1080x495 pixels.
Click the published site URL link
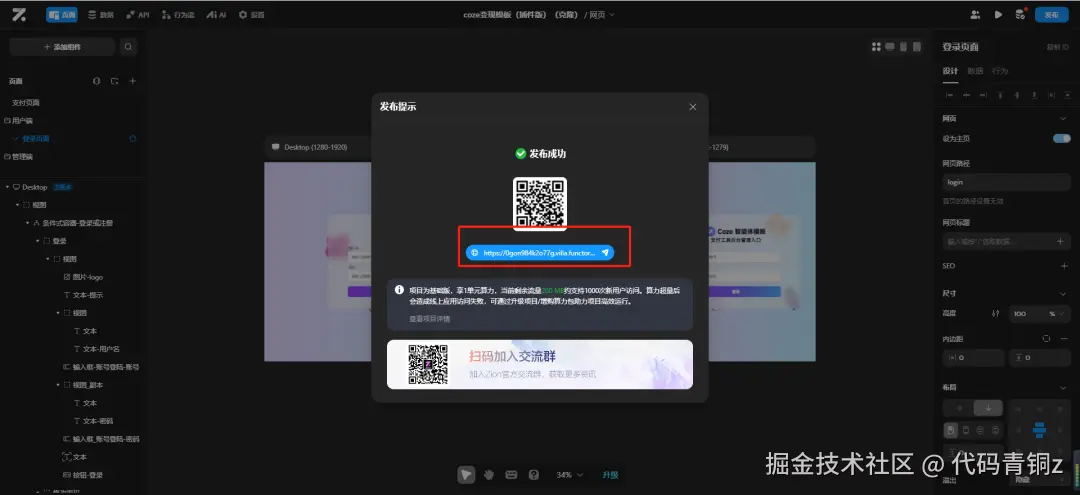pos(539,253)
